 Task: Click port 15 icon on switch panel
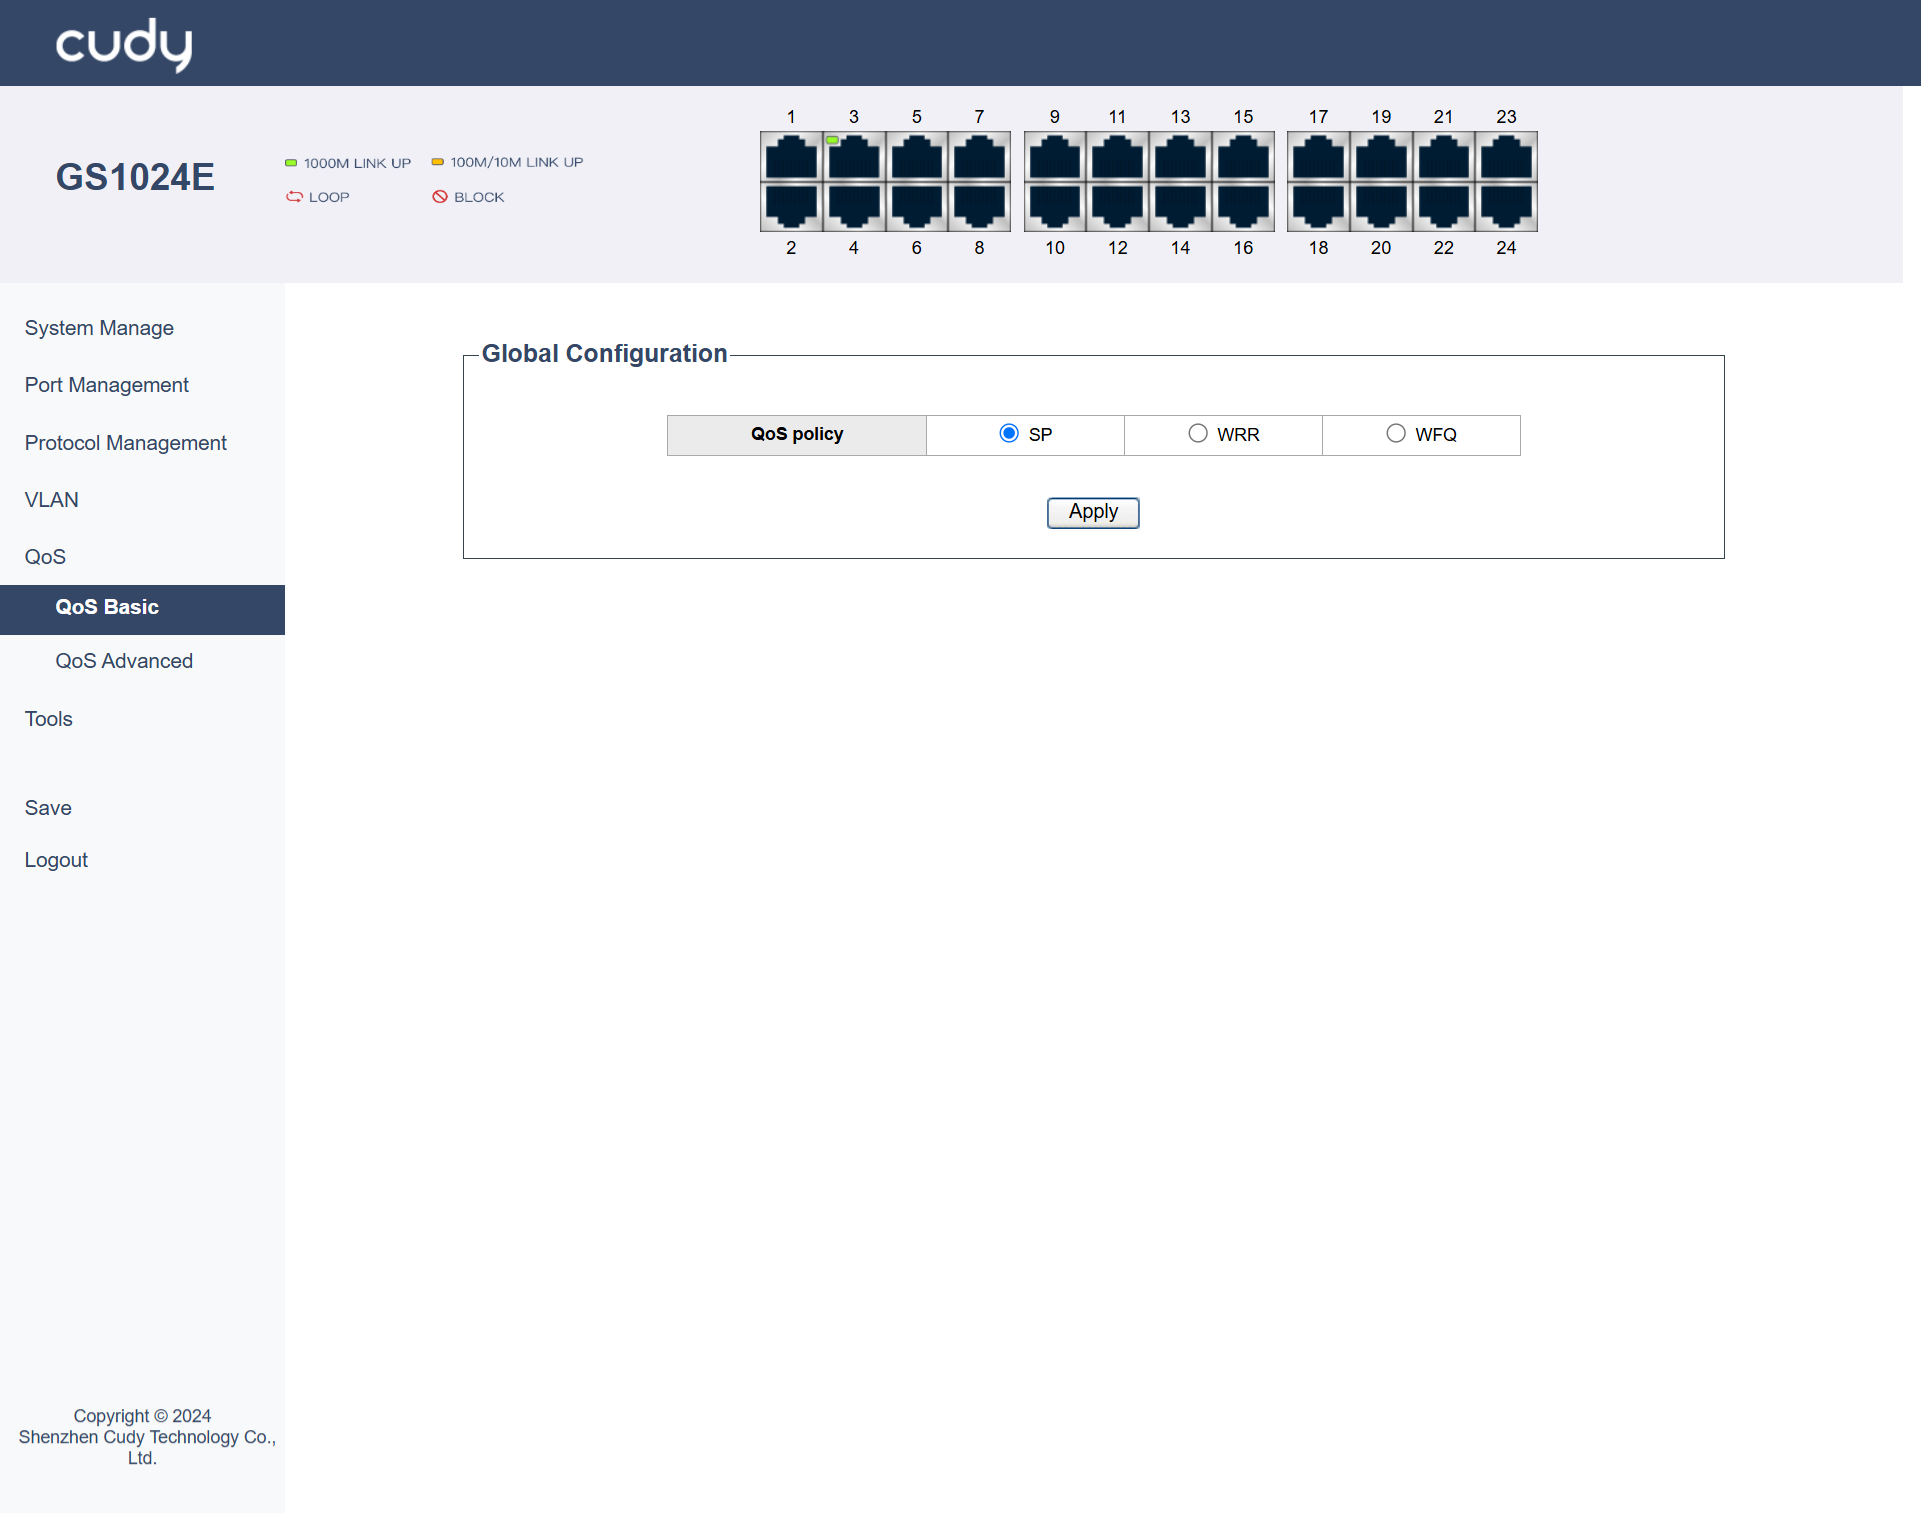point(1243,157)
